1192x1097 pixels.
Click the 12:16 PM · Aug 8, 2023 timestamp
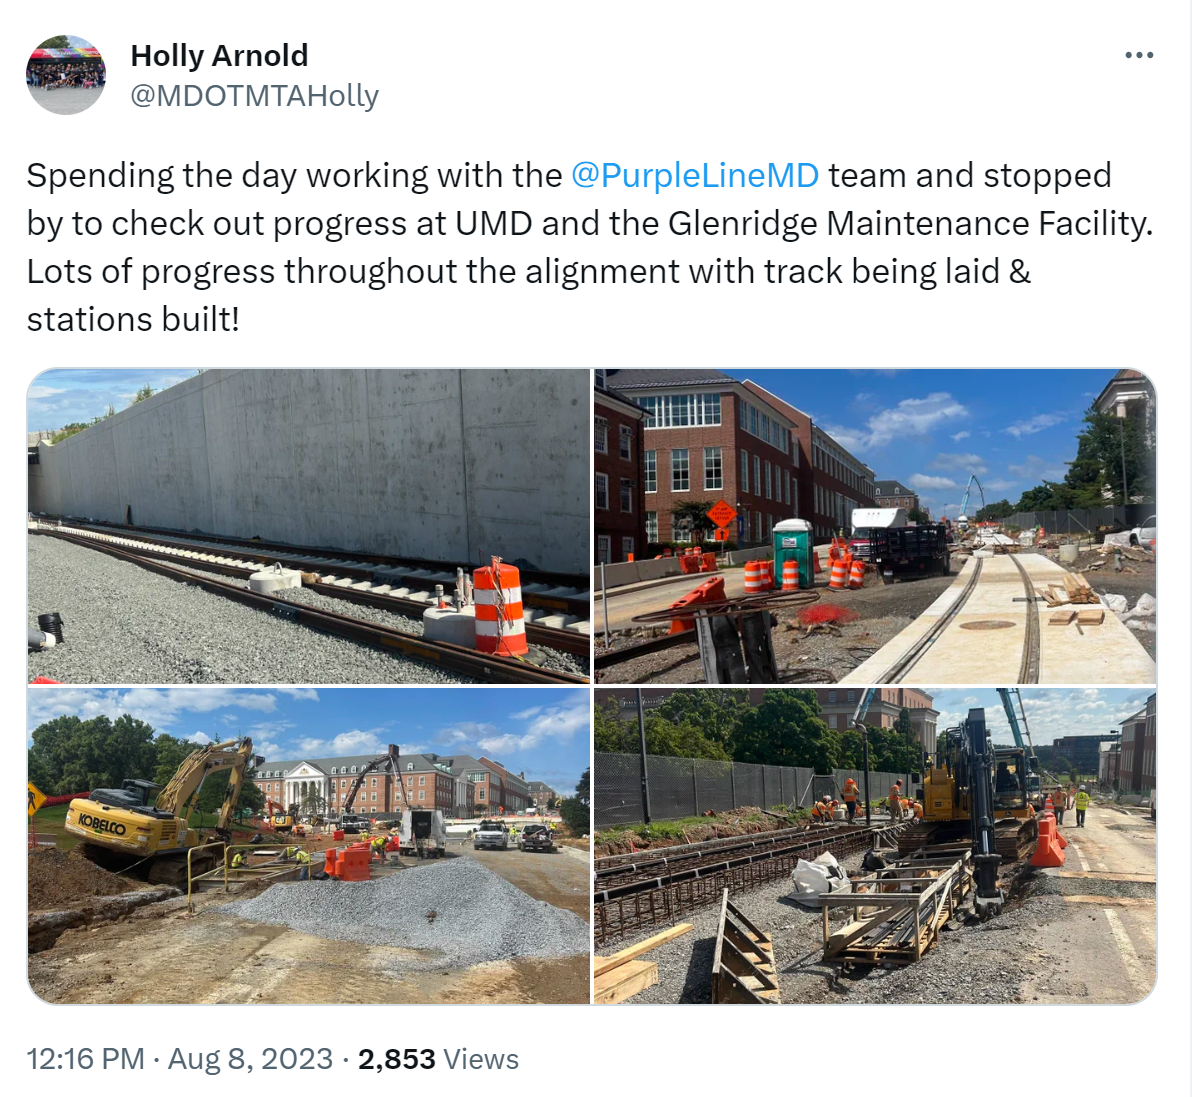click(179, 1058)
